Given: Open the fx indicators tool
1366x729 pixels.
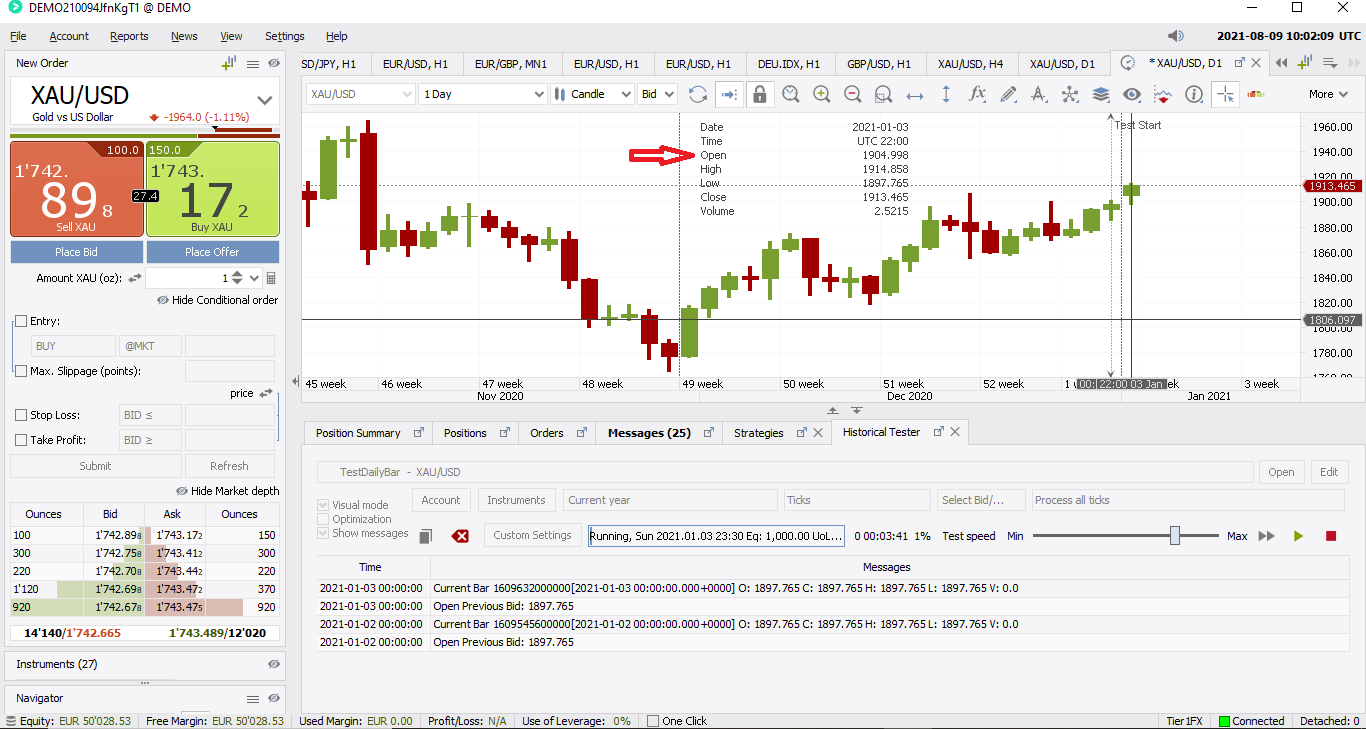Looking at the screenshot, I should click(977, 94).
